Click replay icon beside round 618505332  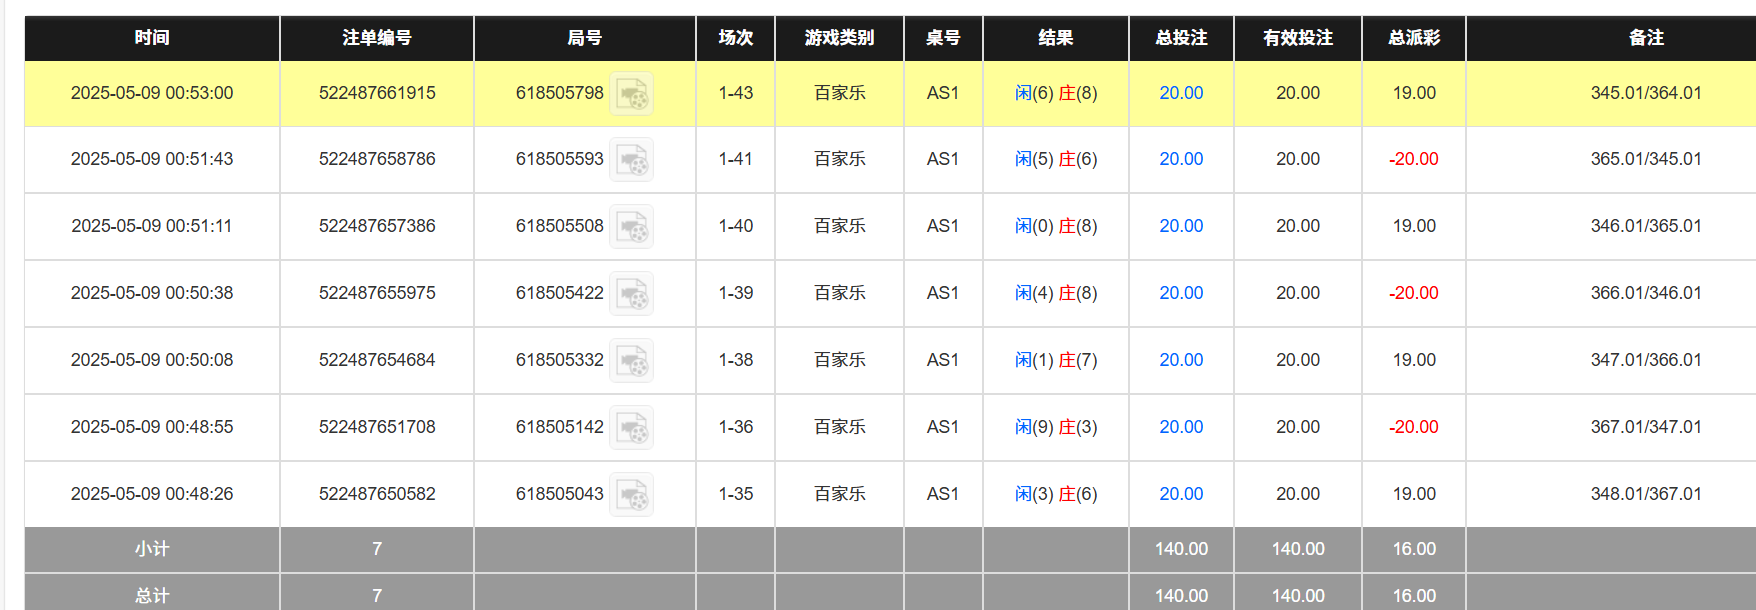632,361
